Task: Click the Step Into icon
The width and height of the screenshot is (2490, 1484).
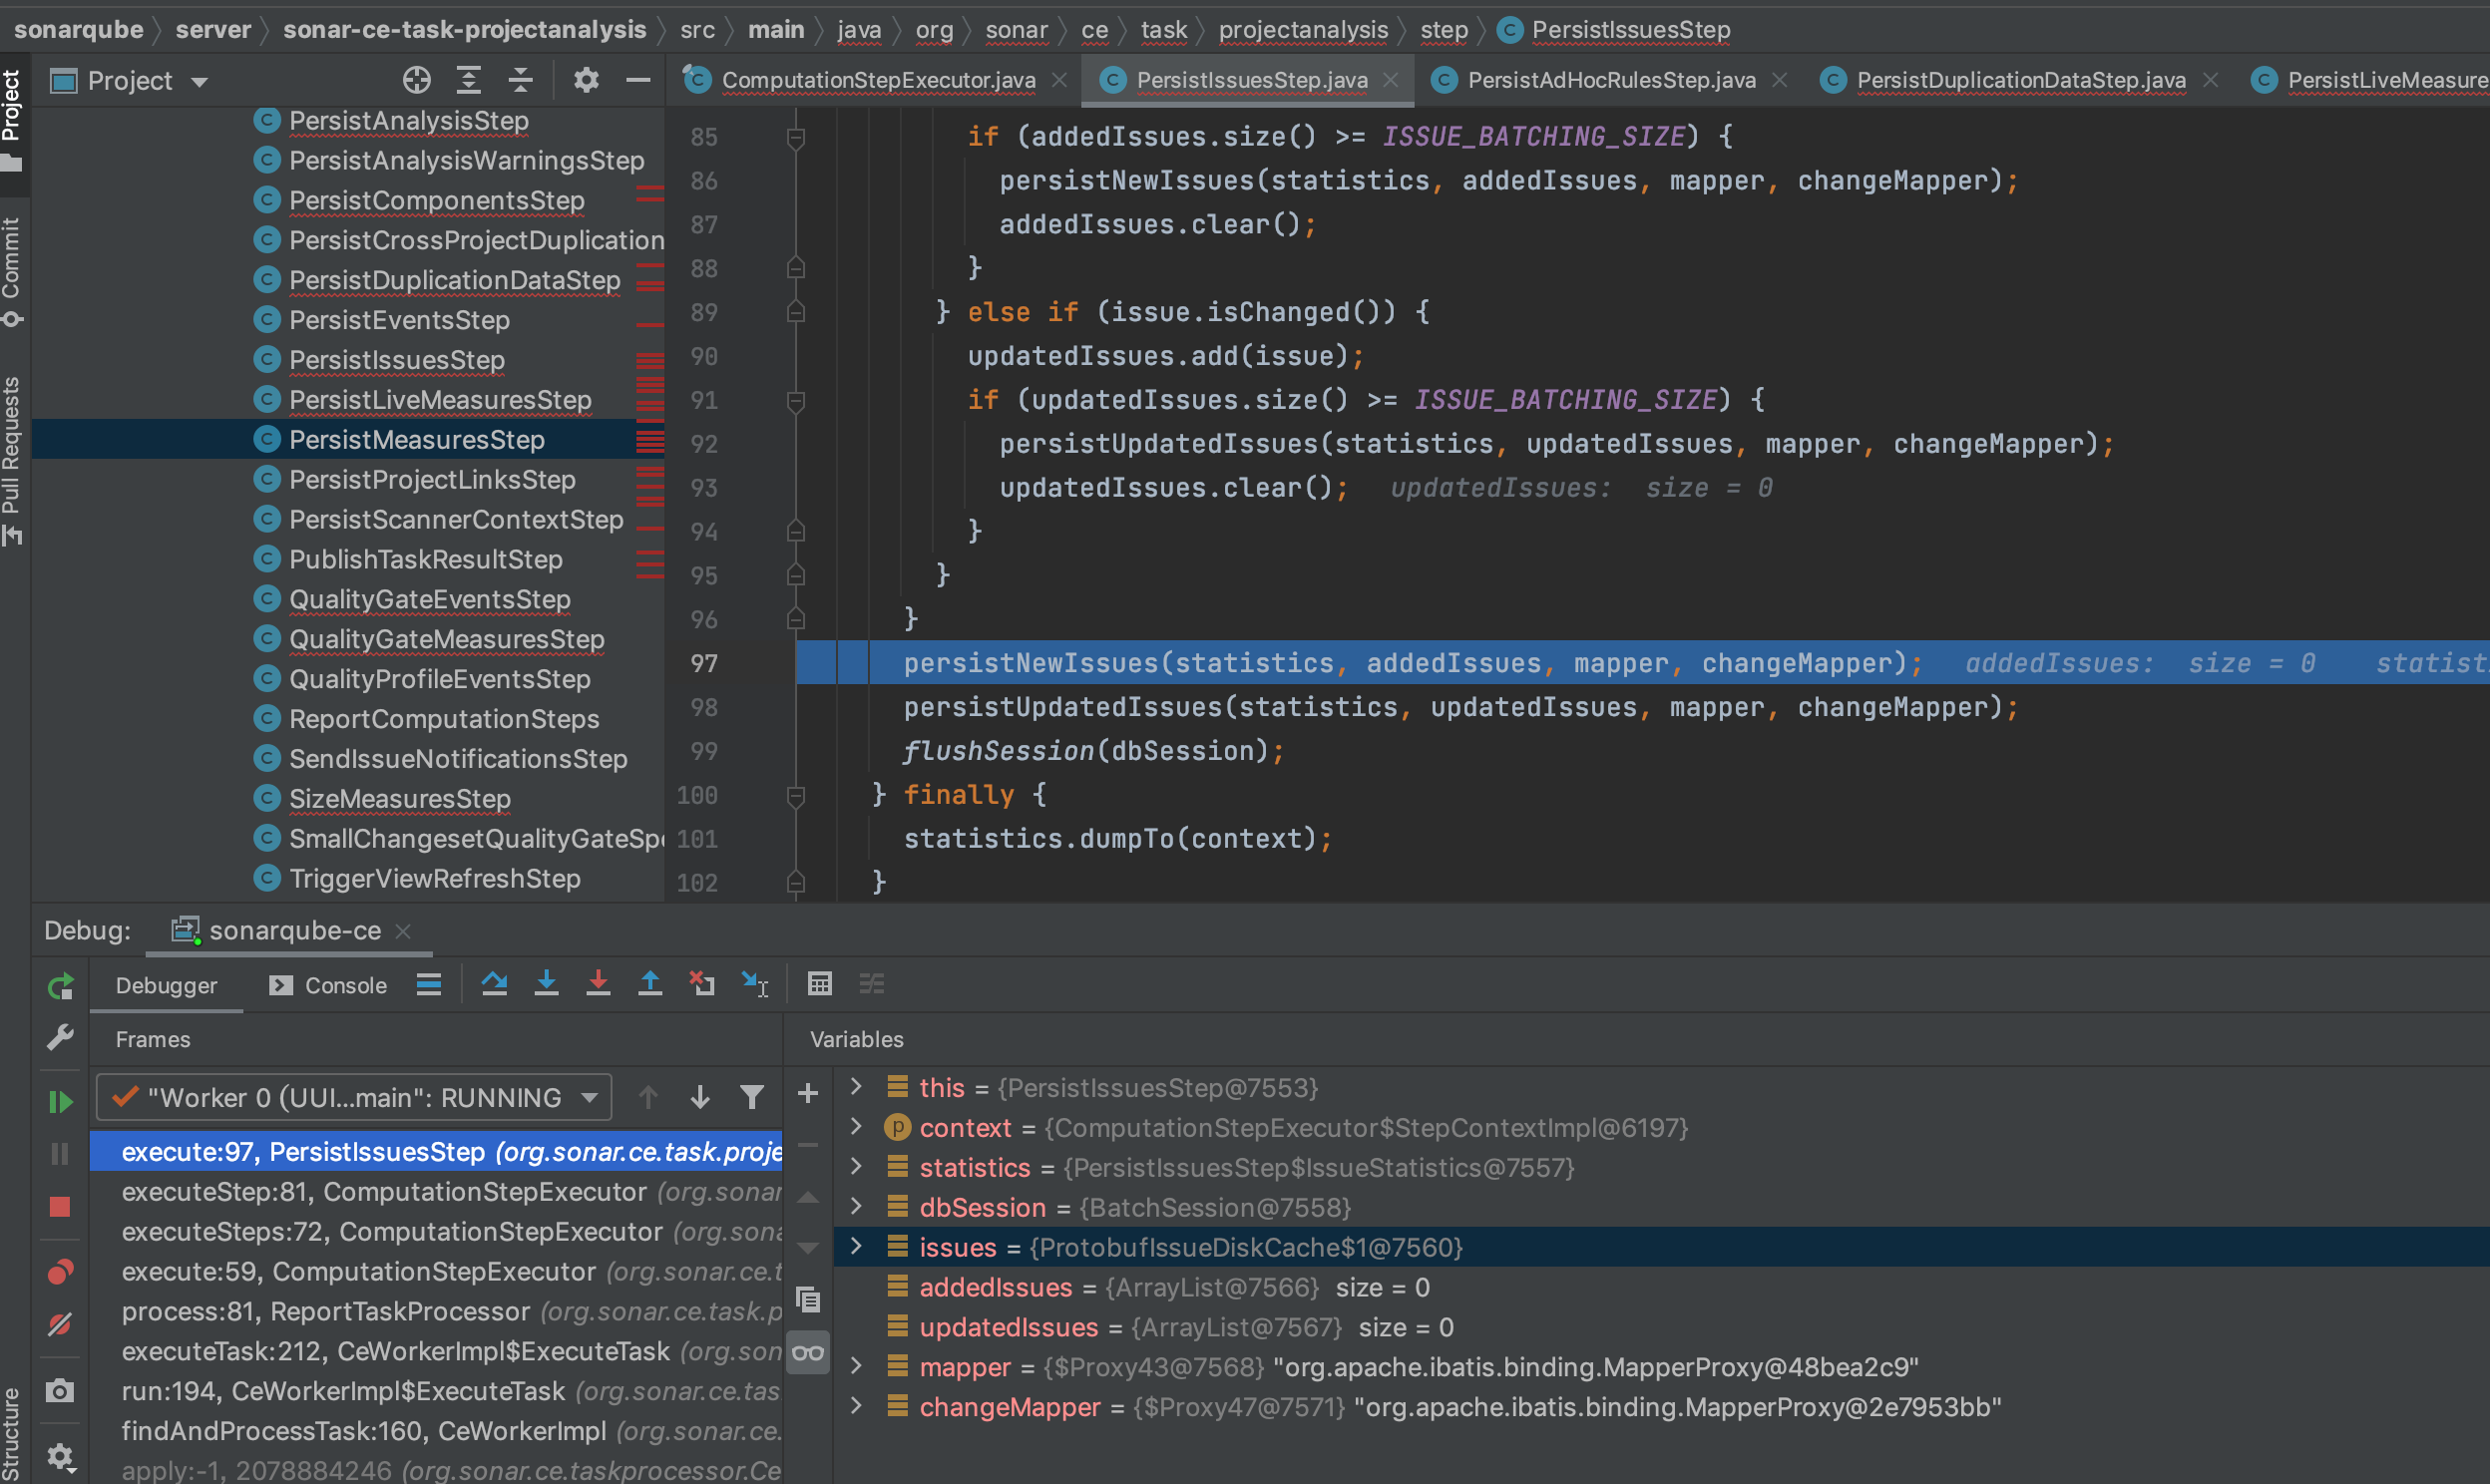Action: (x=547, y=984)
